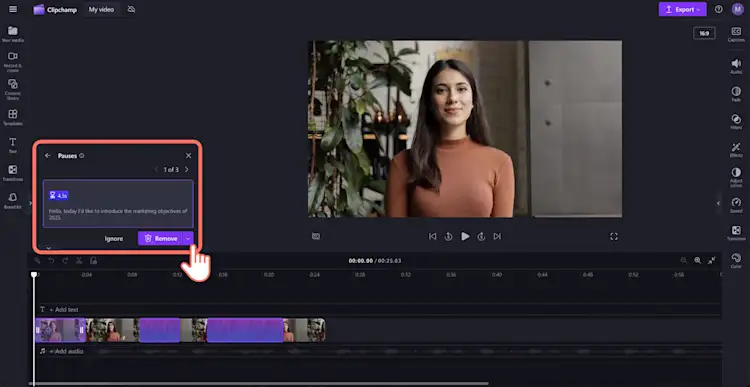The image size is (750, 387).
Task: Open the Brand kit panel
Action: [x=13, y=200]
